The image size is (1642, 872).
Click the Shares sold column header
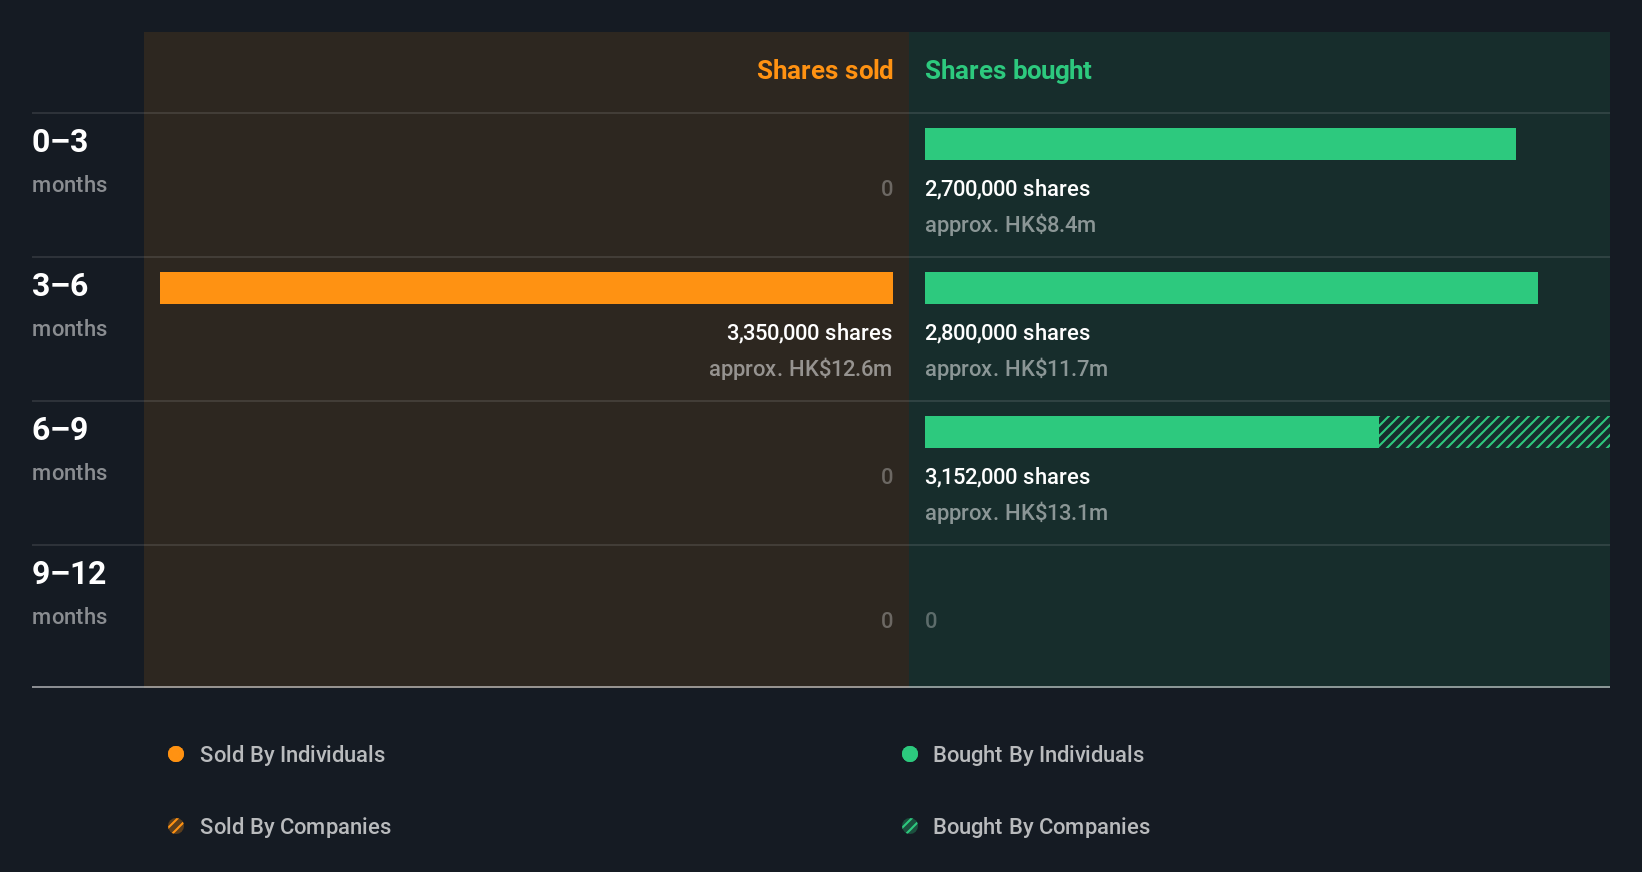point(825,70)
